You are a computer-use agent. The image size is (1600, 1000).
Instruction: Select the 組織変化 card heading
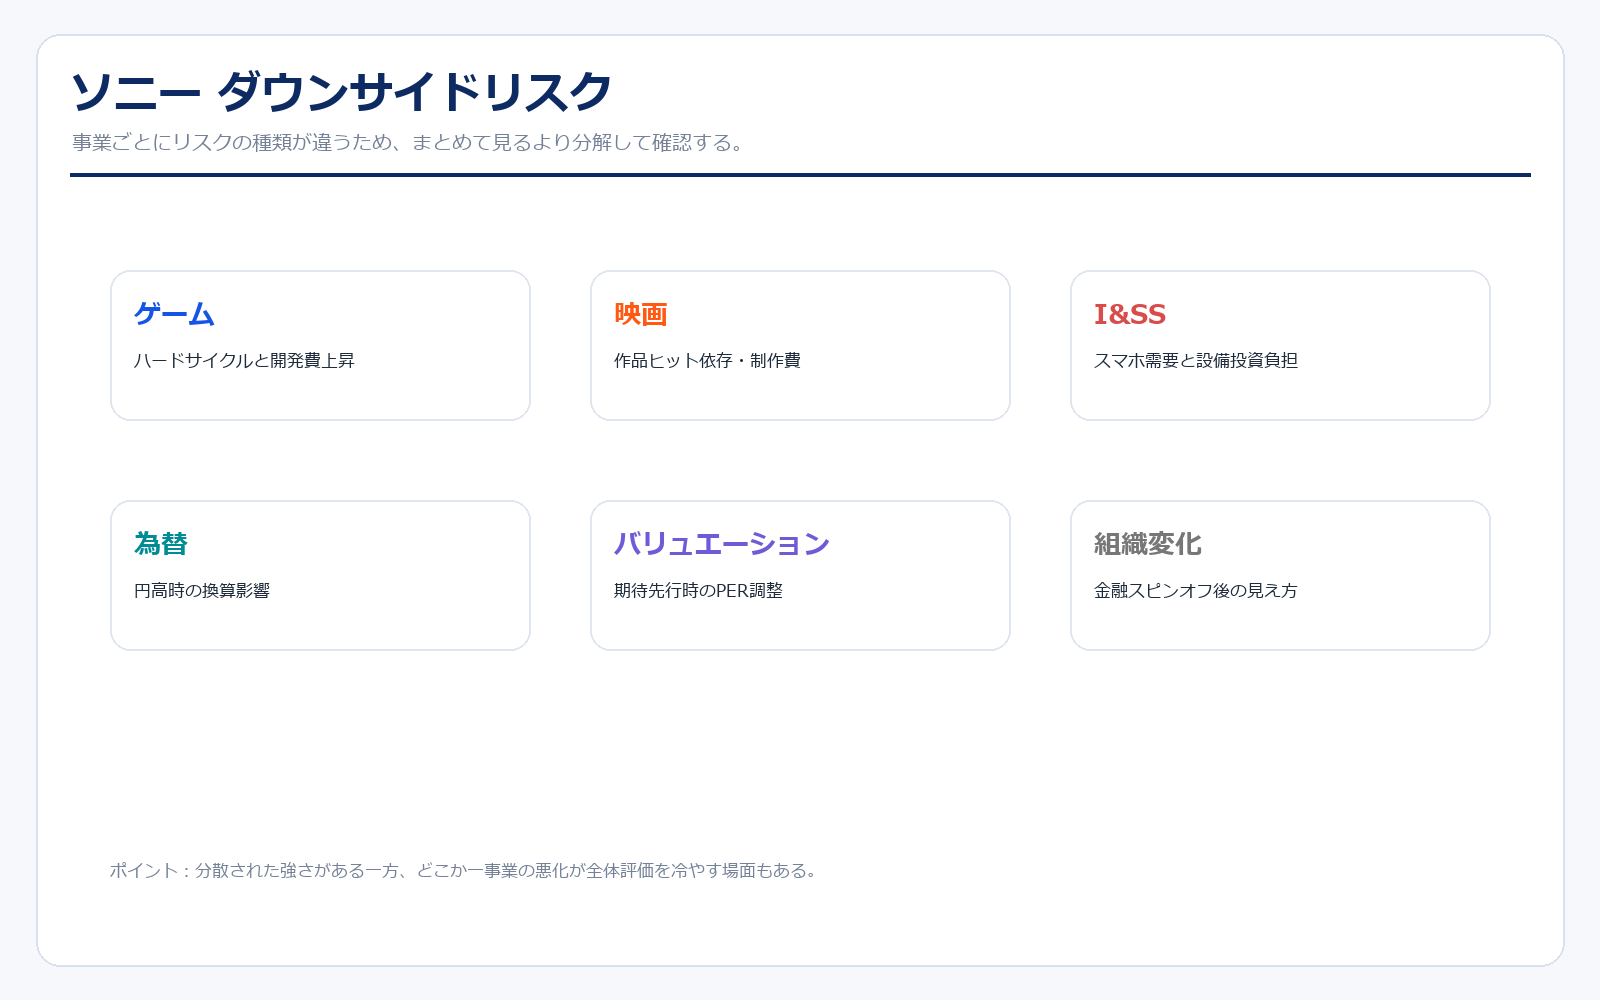click(x=1148, y=544)
